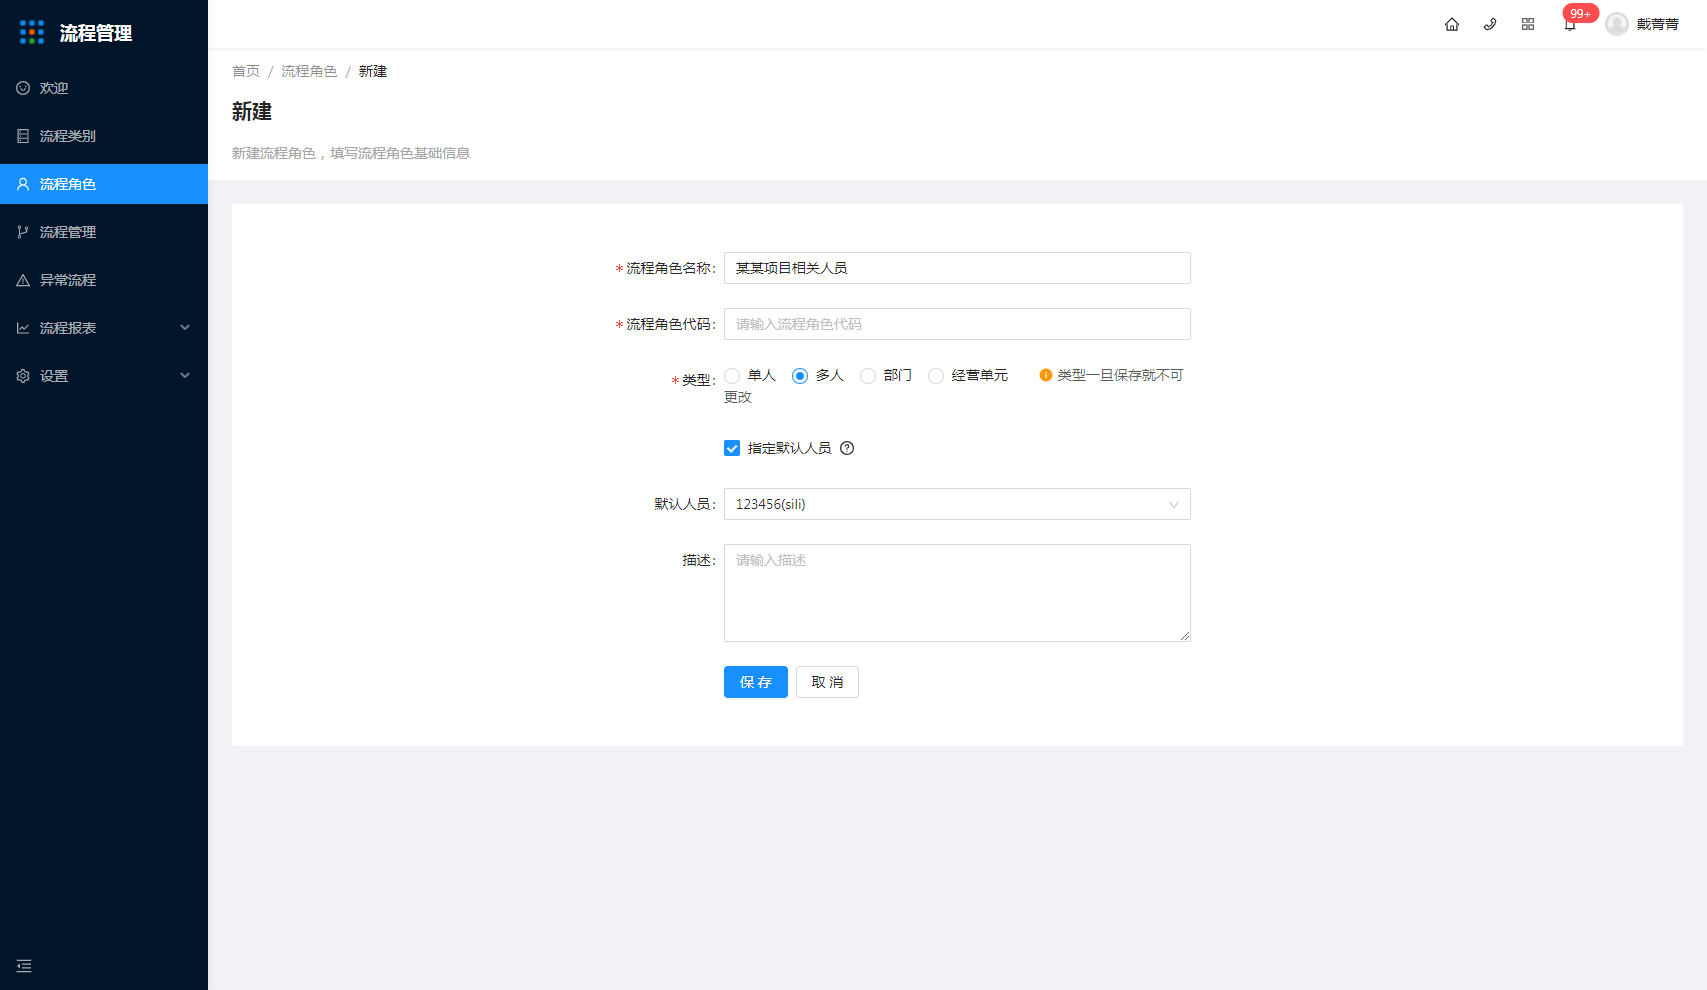Click the 新建 page heading
The height and width of the screenshot is (990, 1707).
coord(252,111)
